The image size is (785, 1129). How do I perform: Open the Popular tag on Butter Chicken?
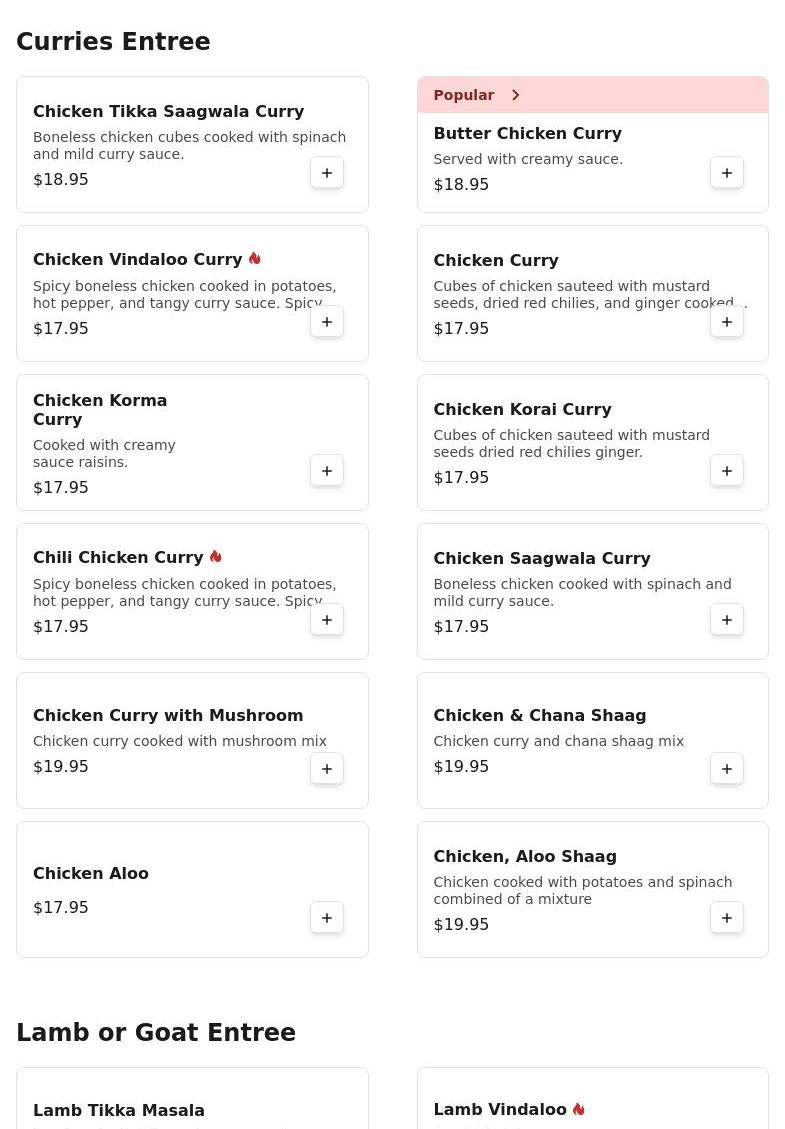464,95
